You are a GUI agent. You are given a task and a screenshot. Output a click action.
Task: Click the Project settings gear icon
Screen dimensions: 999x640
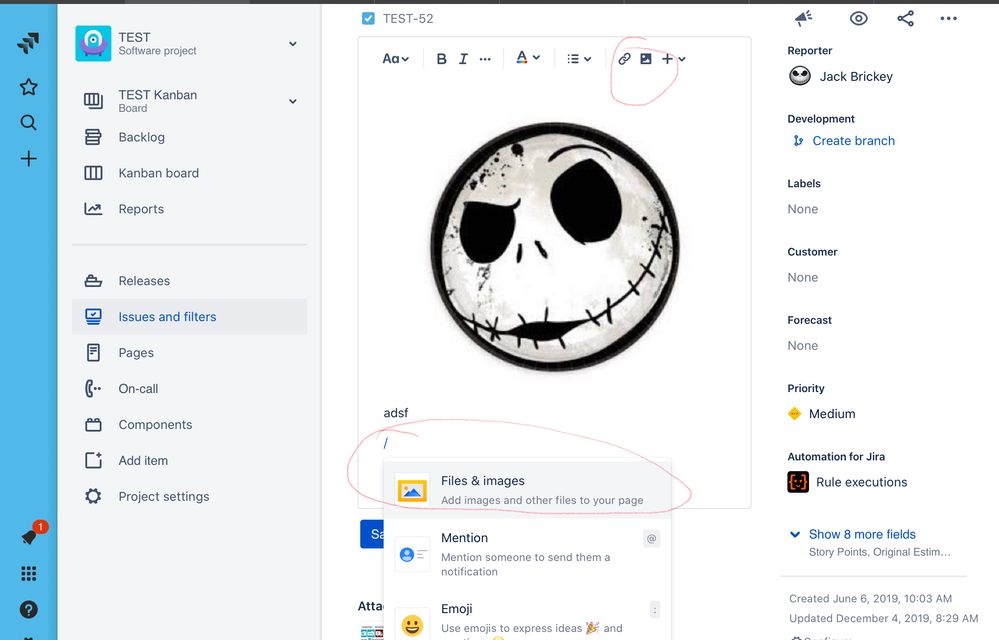point(93,496)
